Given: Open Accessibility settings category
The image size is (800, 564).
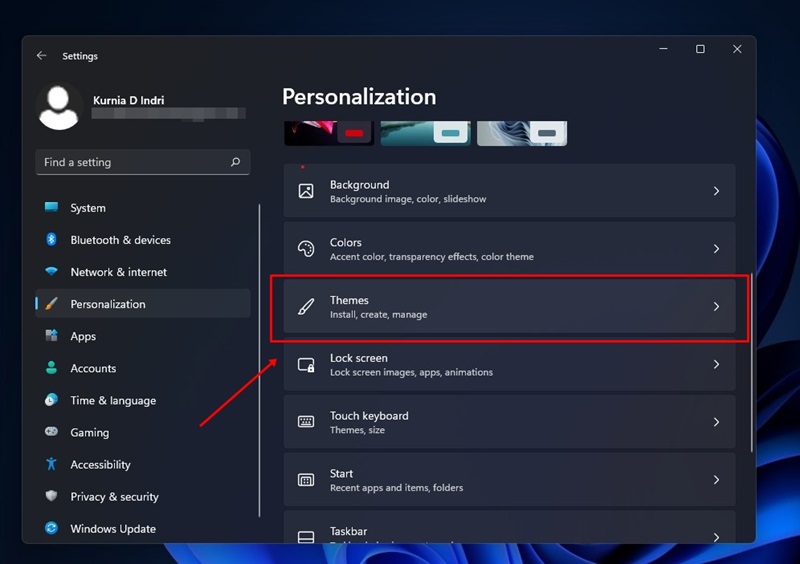Looking at the screenshot, I should coord(143,464).
